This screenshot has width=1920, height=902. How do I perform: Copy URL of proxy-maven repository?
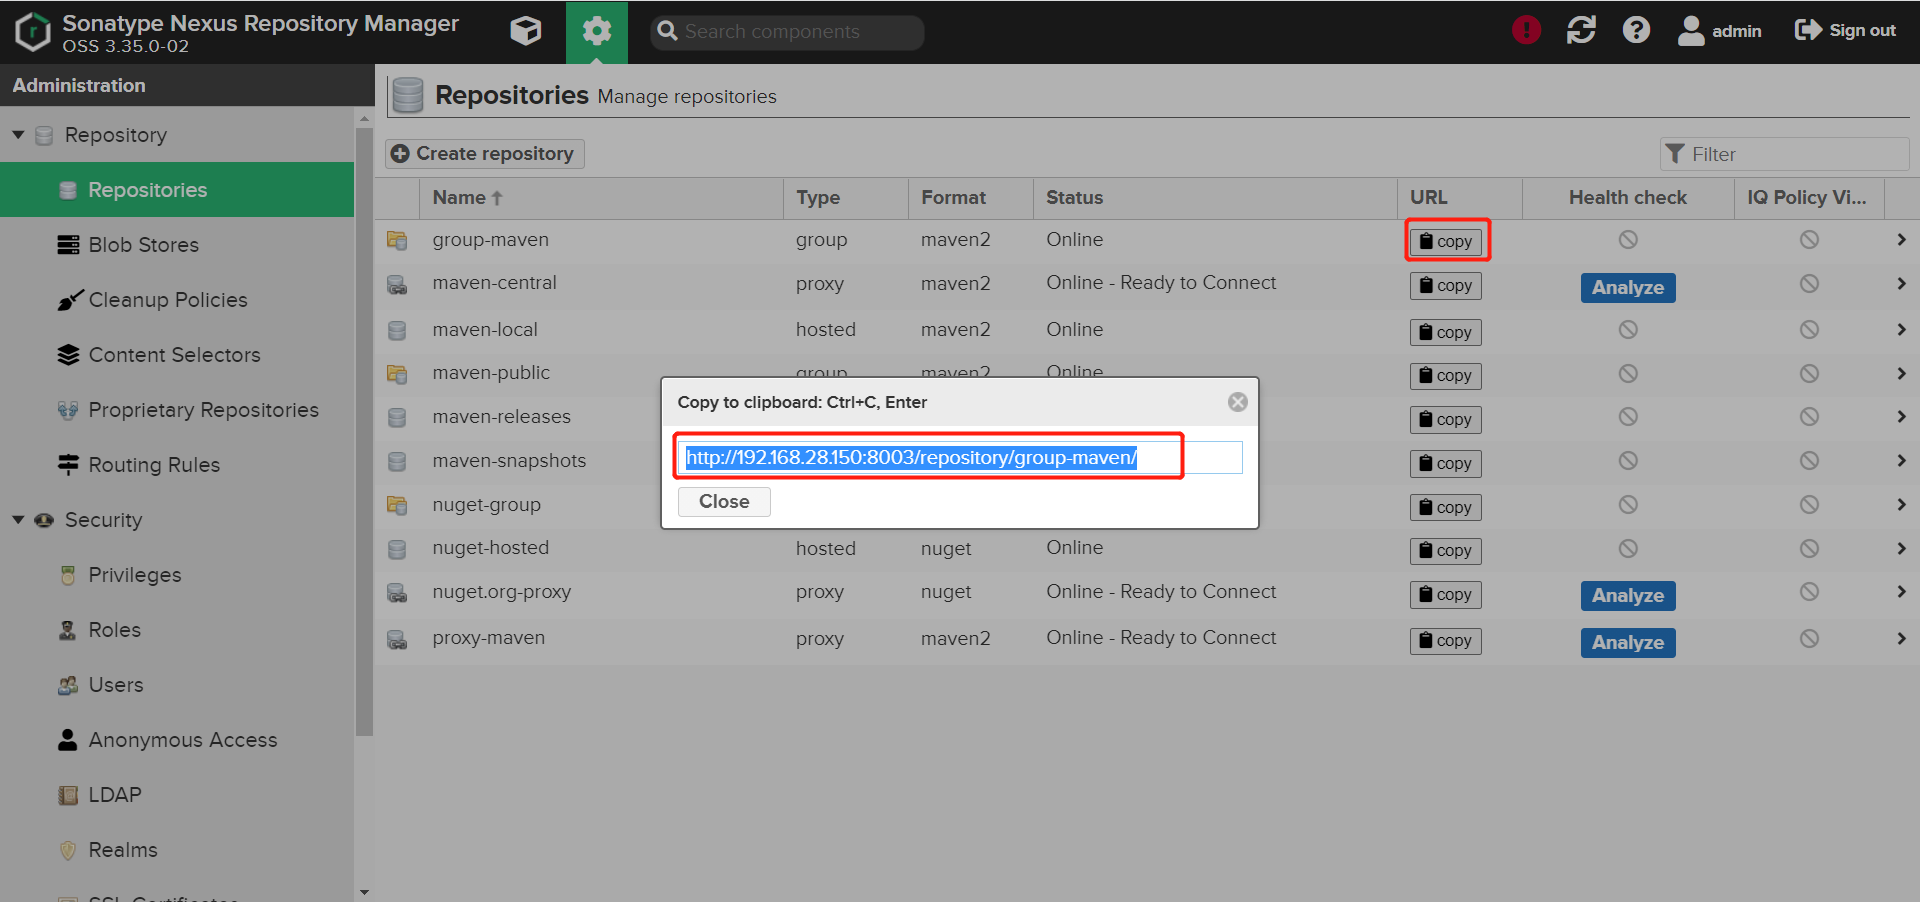pos(1446,641)
